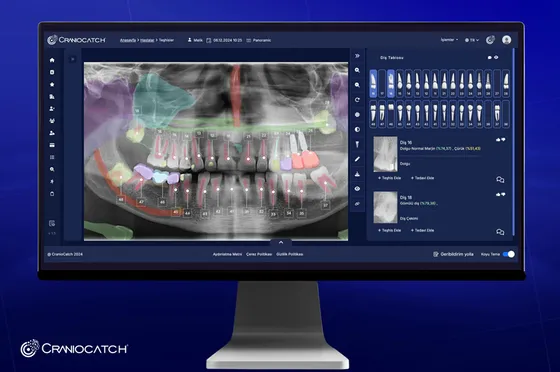Screen dimensions: 560x372
Task: Click Tedavi Ekle under Diş 18
Action: (x=422, y=230)
